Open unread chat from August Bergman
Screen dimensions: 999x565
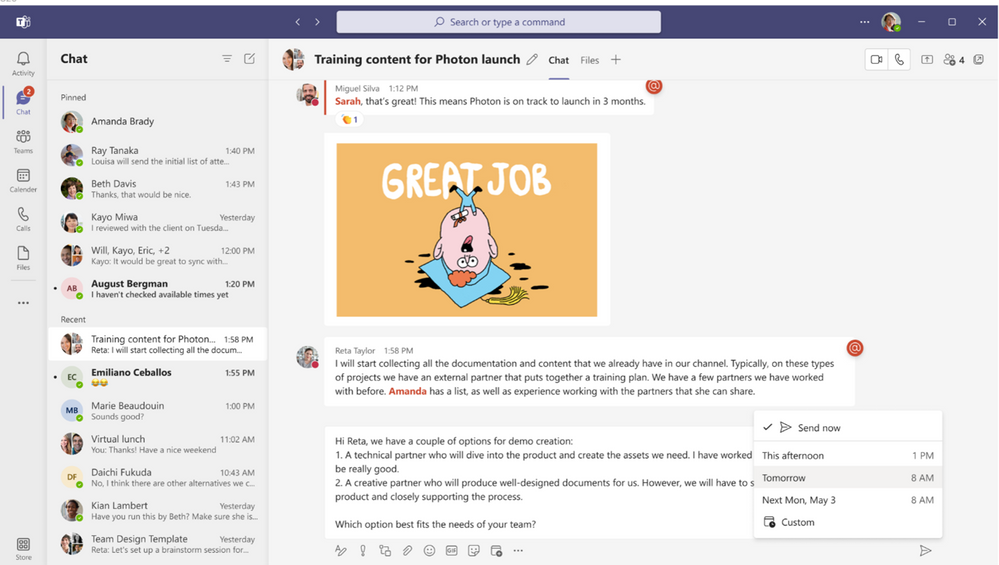[x=157, y=289]
